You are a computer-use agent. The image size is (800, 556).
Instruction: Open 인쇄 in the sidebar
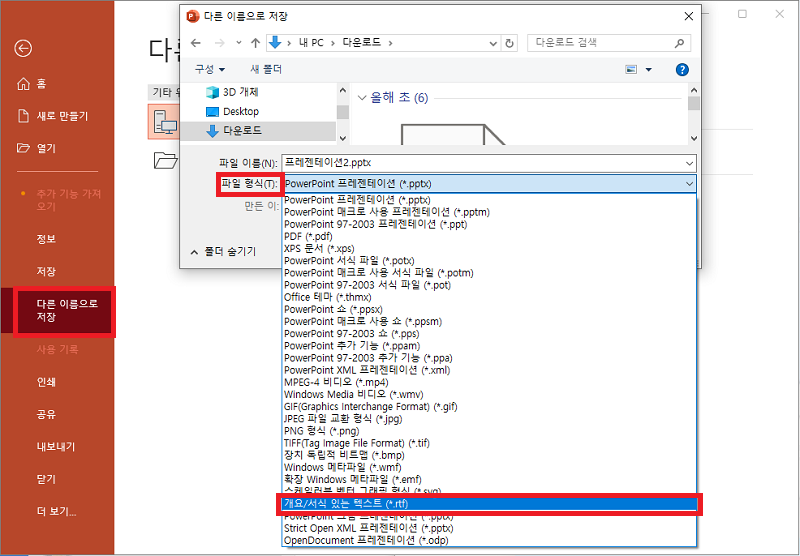46,382
